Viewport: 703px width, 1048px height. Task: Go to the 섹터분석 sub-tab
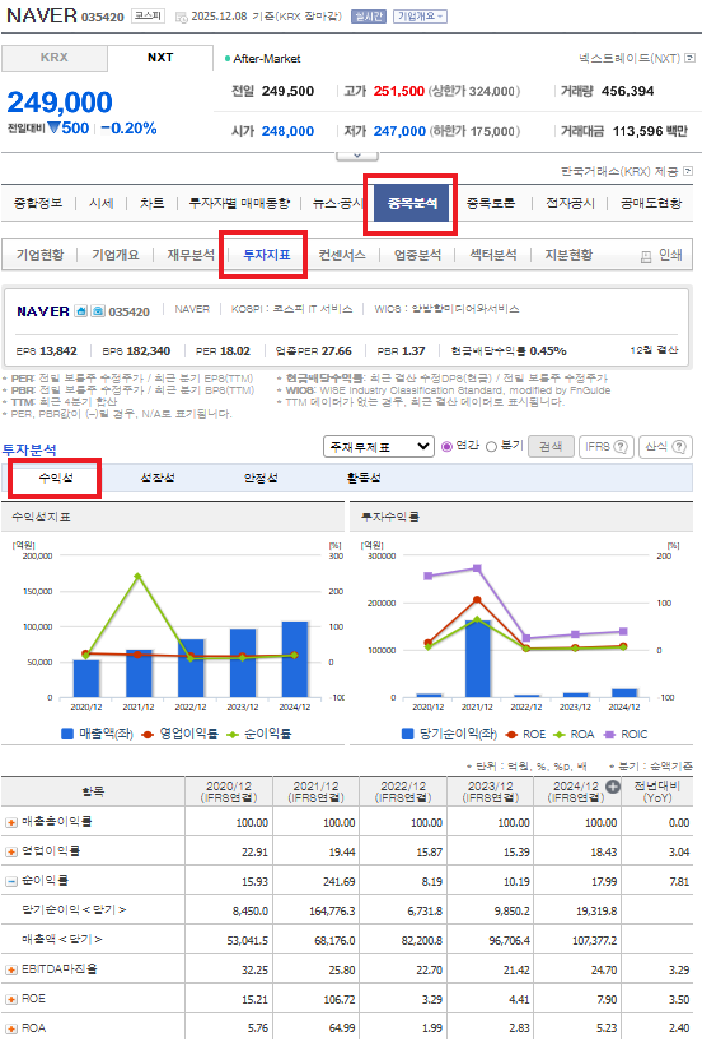493,255
